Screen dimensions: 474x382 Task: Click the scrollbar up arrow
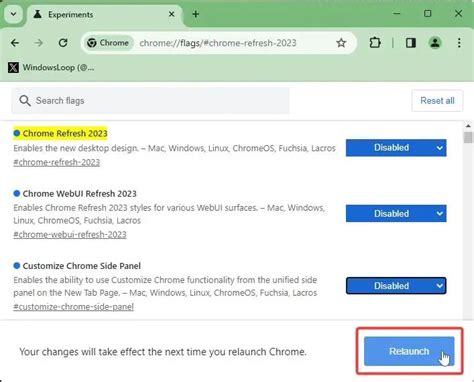(468, 126)
